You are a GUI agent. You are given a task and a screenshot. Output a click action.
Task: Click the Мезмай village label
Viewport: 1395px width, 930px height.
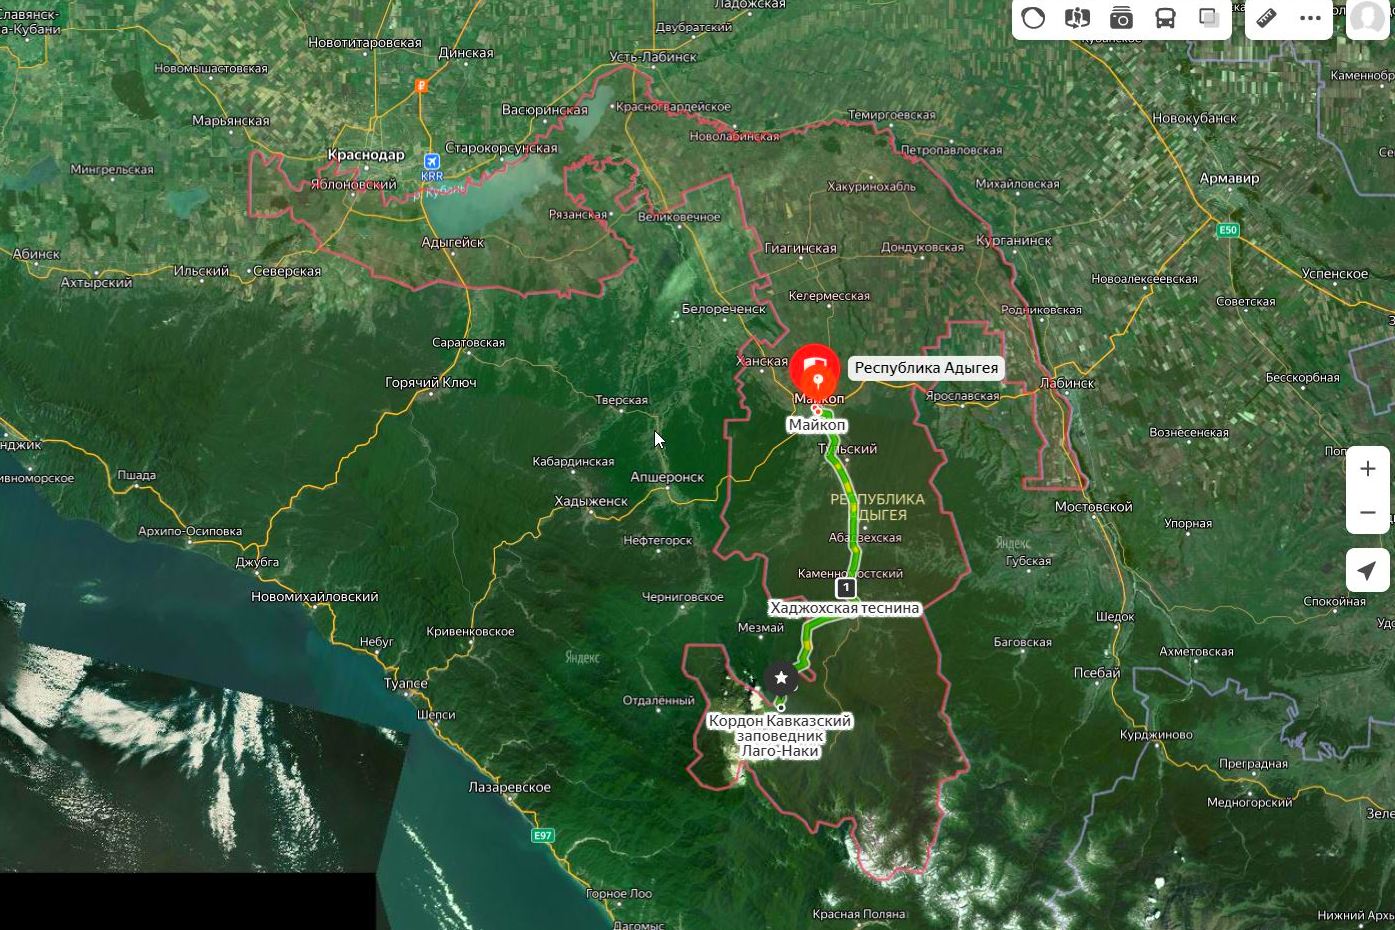[760, 628]
